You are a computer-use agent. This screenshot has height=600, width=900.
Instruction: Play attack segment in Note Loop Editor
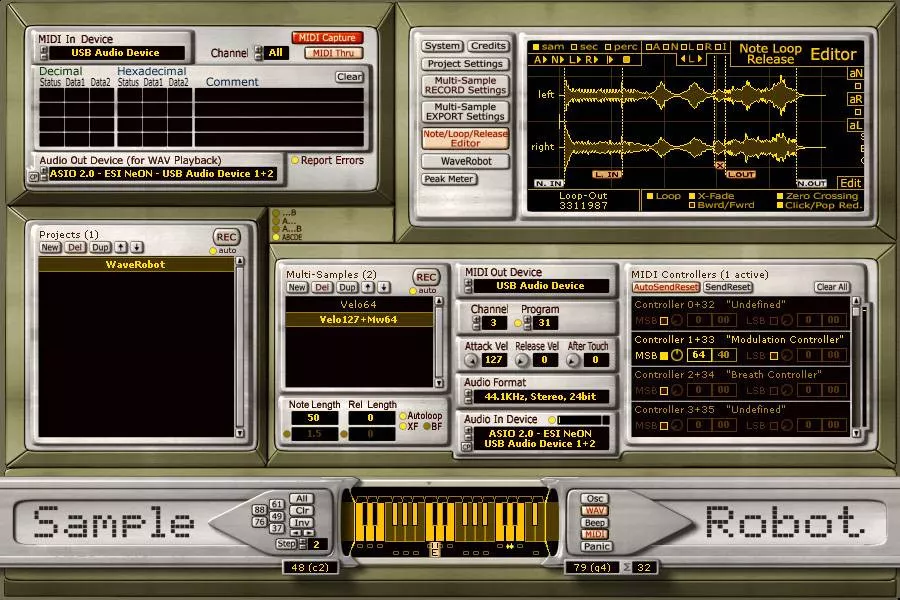(541, 59)
